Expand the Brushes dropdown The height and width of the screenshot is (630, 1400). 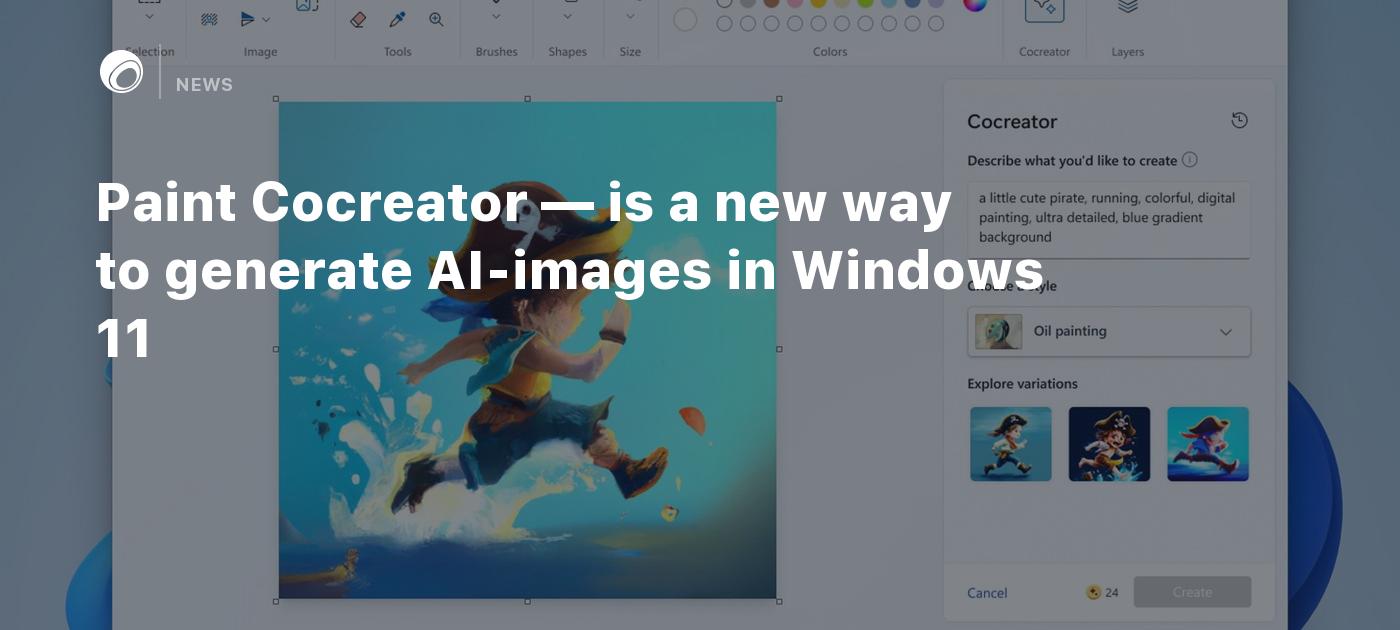(496, 15)
